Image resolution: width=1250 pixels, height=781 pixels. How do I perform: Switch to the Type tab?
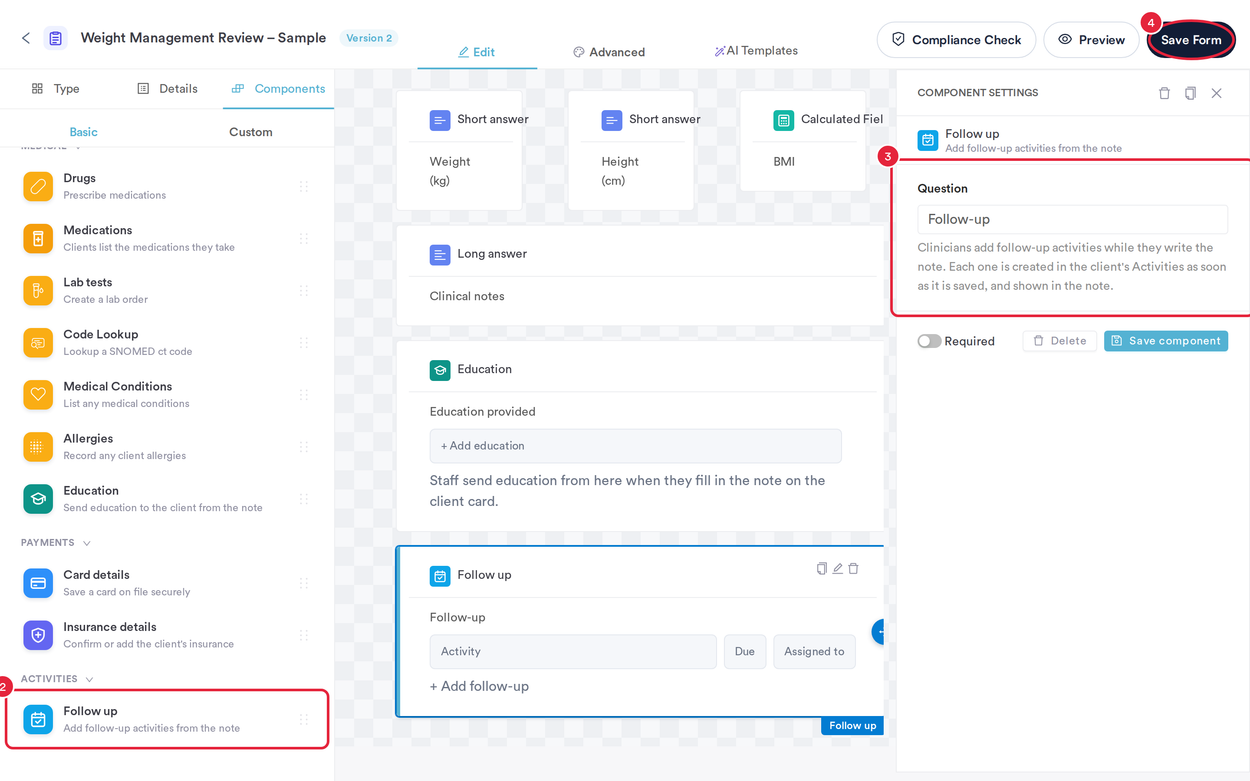pyautogui.click(x=56, y=88)
